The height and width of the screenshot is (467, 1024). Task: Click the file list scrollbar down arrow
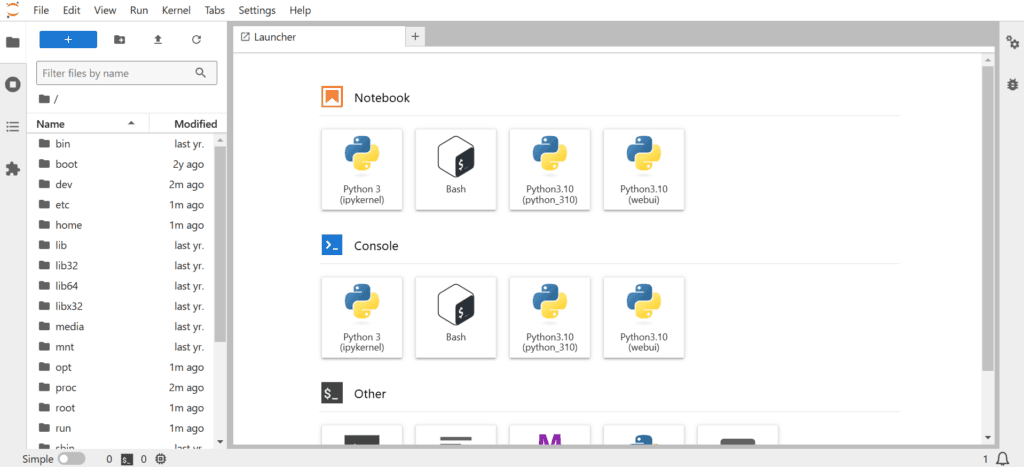[220, 441]
